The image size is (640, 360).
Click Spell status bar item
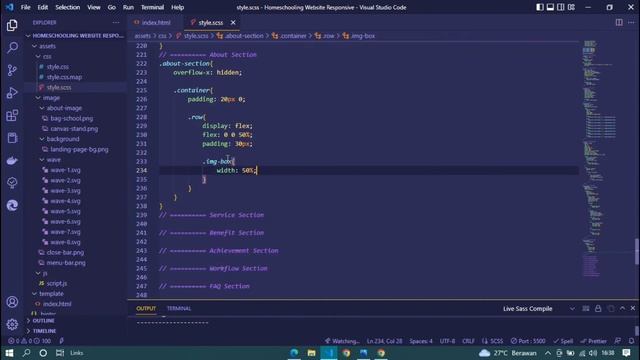click(563, 341)
